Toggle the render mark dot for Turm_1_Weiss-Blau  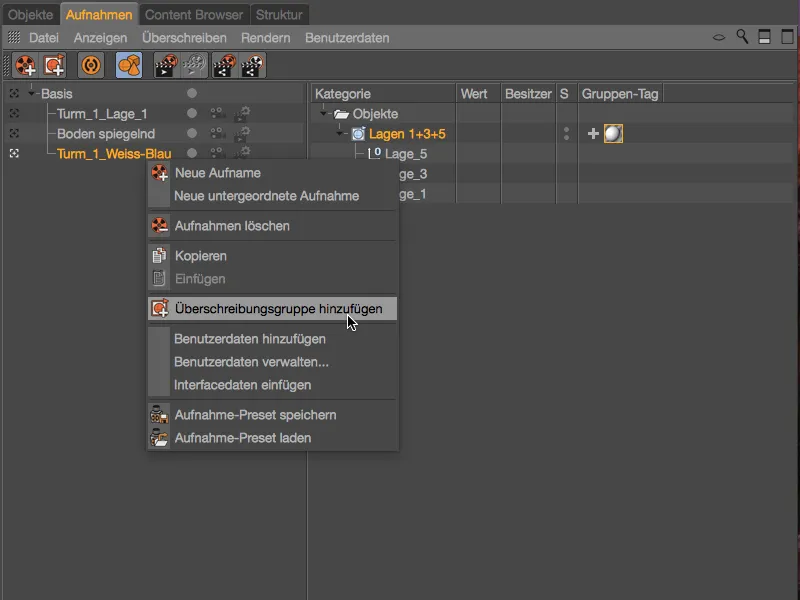click(192, 153)
